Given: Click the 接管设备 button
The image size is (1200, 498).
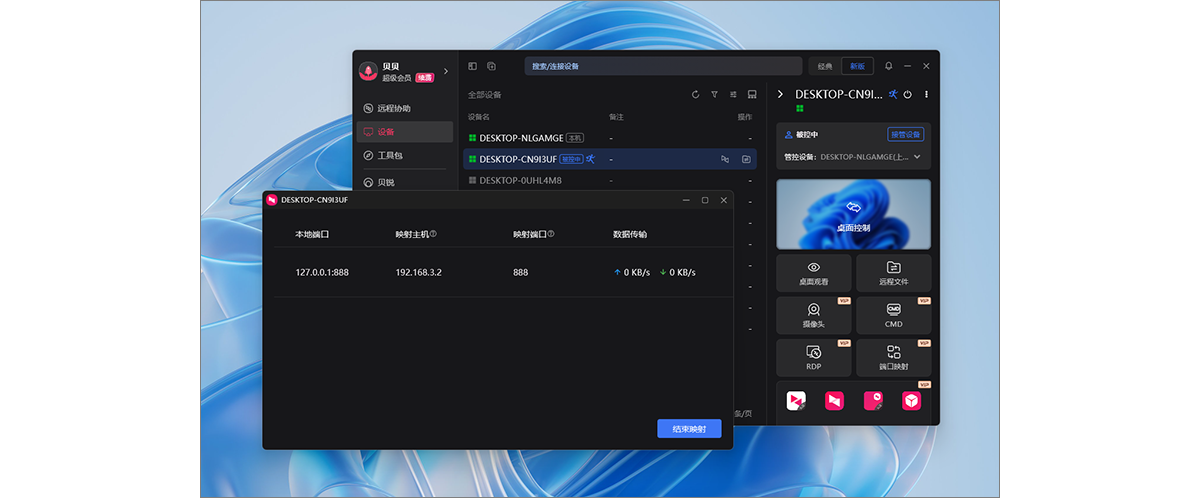Looking at the screenshot, I should [905, 134].
